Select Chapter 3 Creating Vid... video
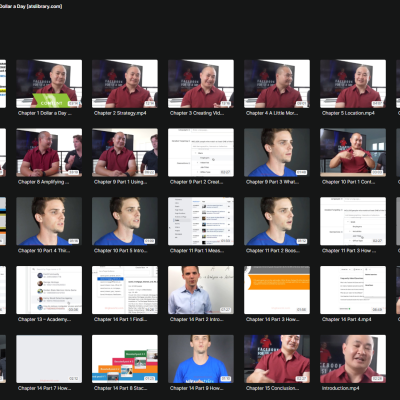Viewport: 400px width, 400px height. (x=201, y=84)
